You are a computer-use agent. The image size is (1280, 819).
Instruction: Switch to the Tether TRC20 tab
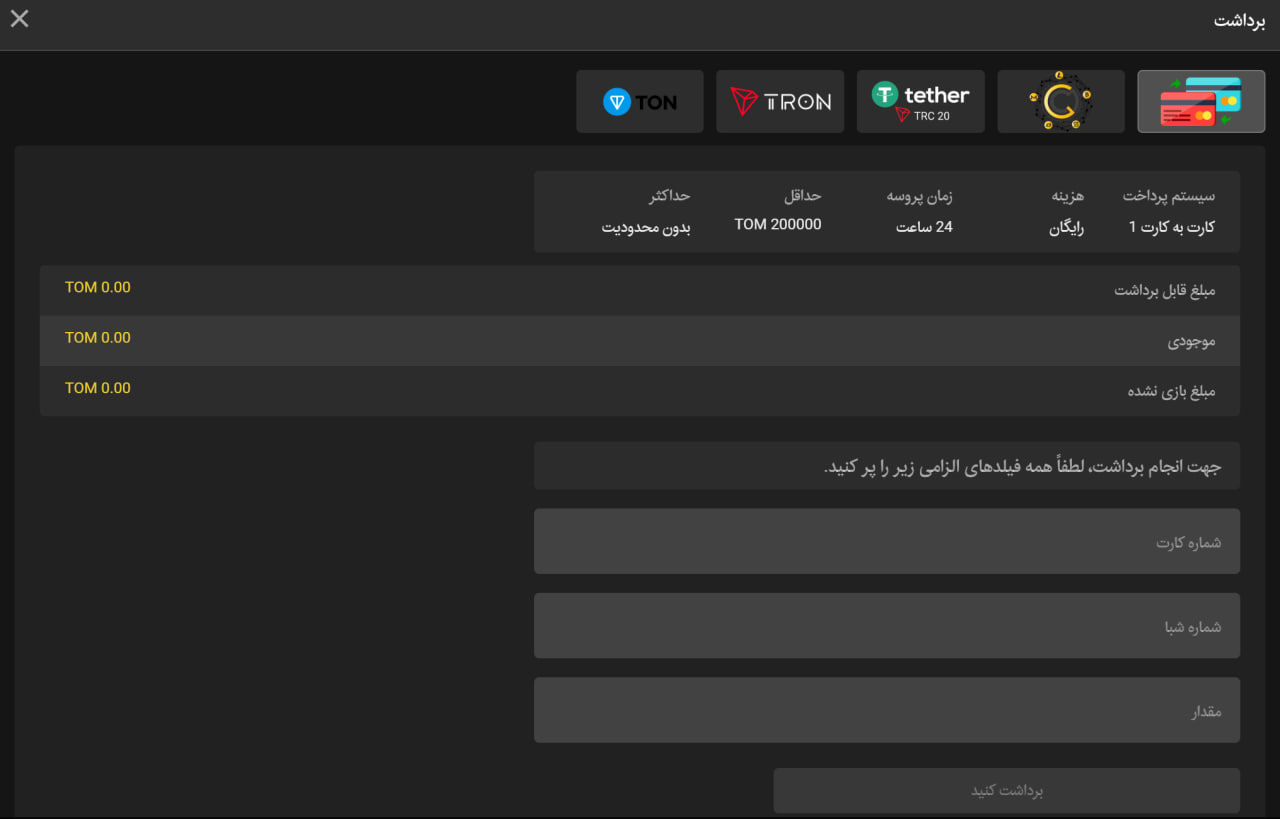921,101
